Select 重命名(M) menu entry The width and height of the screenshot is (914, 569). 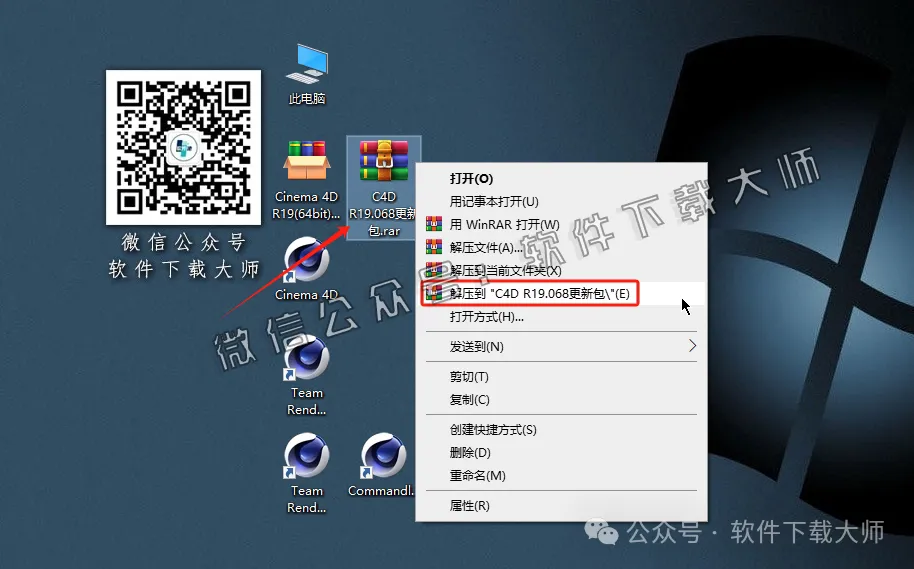561,476
